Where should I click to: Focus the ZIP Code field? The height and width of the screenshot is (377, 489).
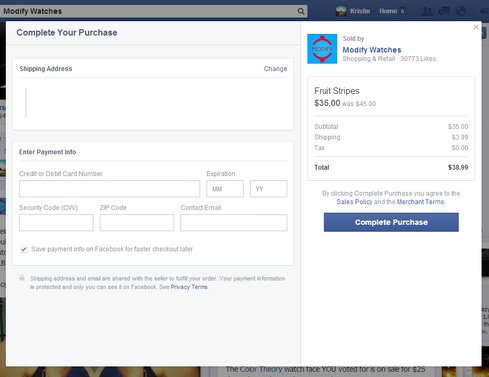tap(137, 223)
